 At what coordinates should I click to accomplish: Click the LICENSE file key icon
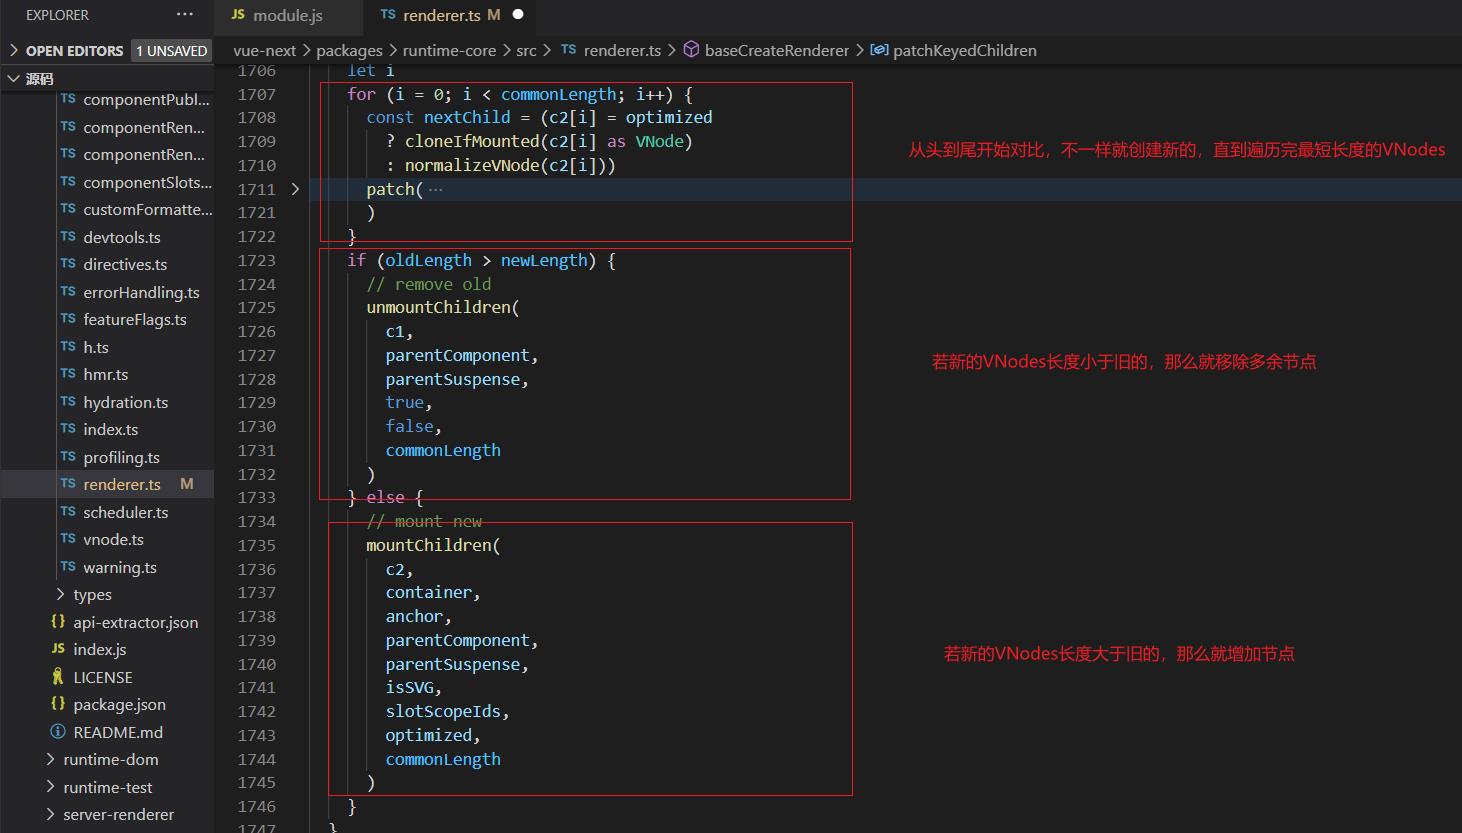[x=58, y=677]
